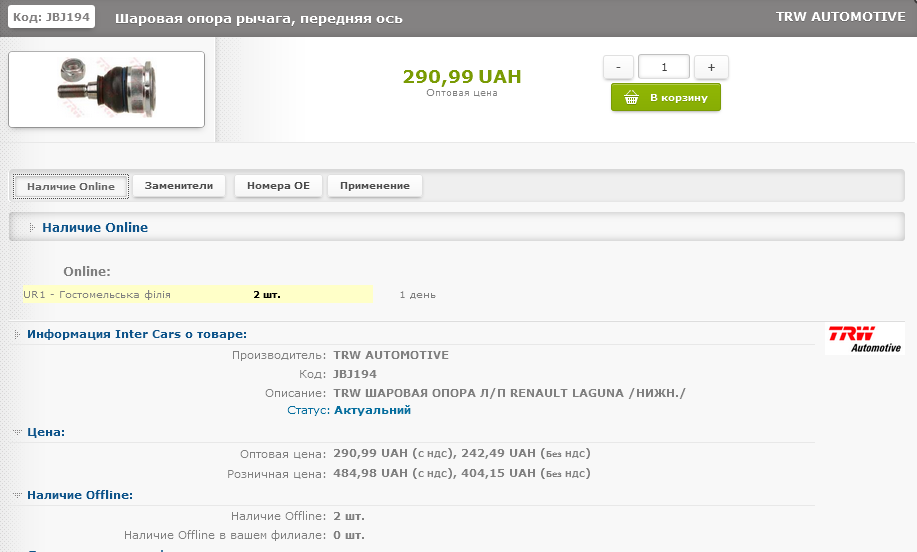917x552 pixels.
Task: Click the quantity input field
Action: click(x=664, y=67)
